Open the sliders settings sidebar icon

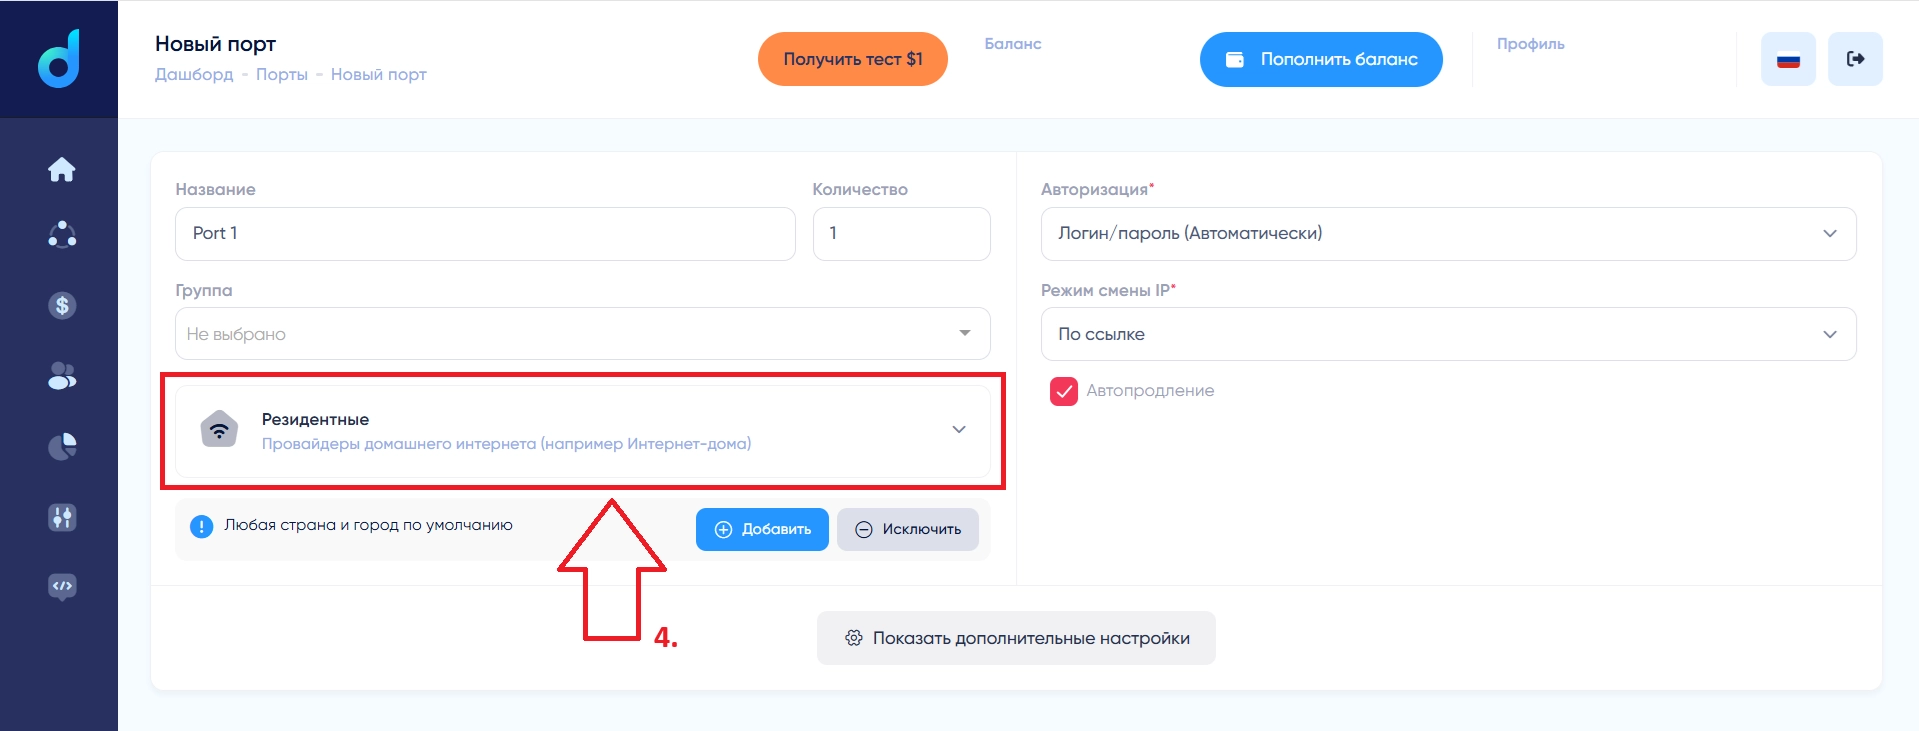tap(62, 517)
